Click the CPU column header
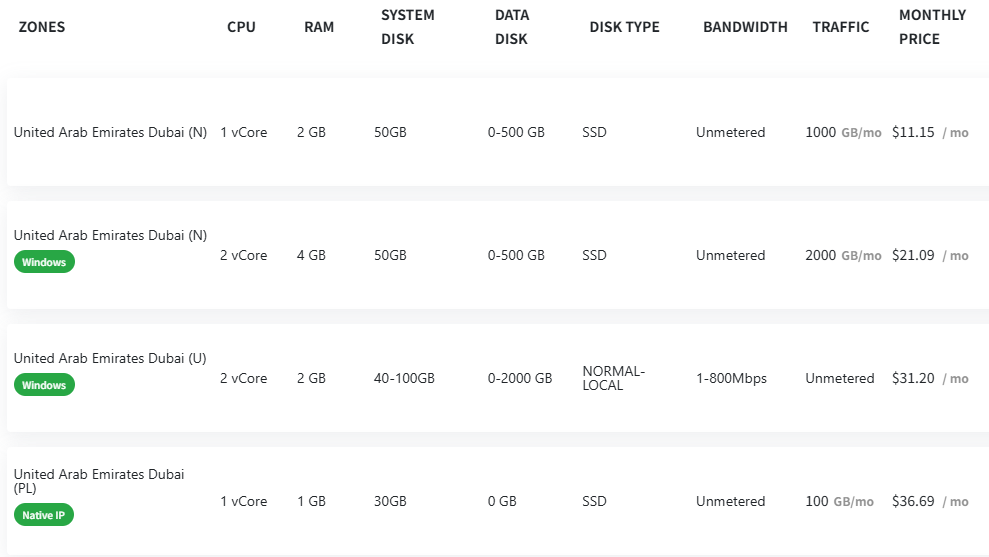989x557 pixels. tap(241, 27)
